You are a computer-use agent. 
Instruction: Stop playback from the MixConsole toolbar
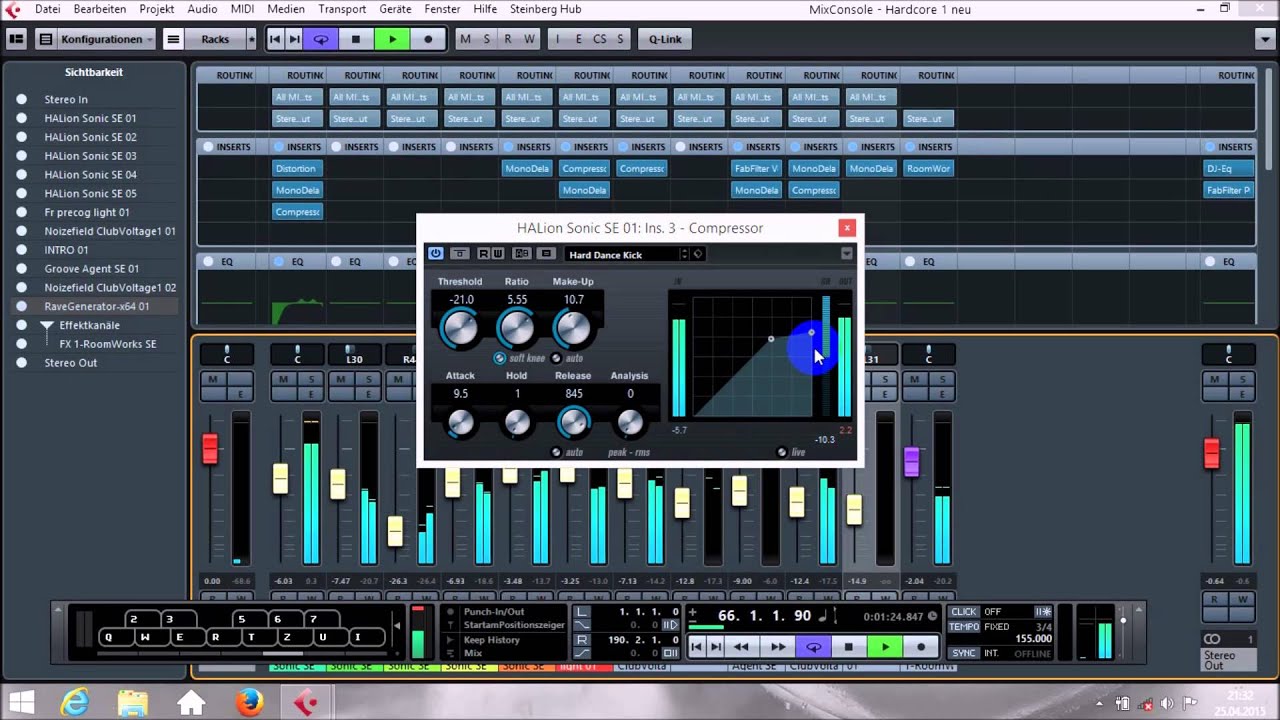pos(356,39)
